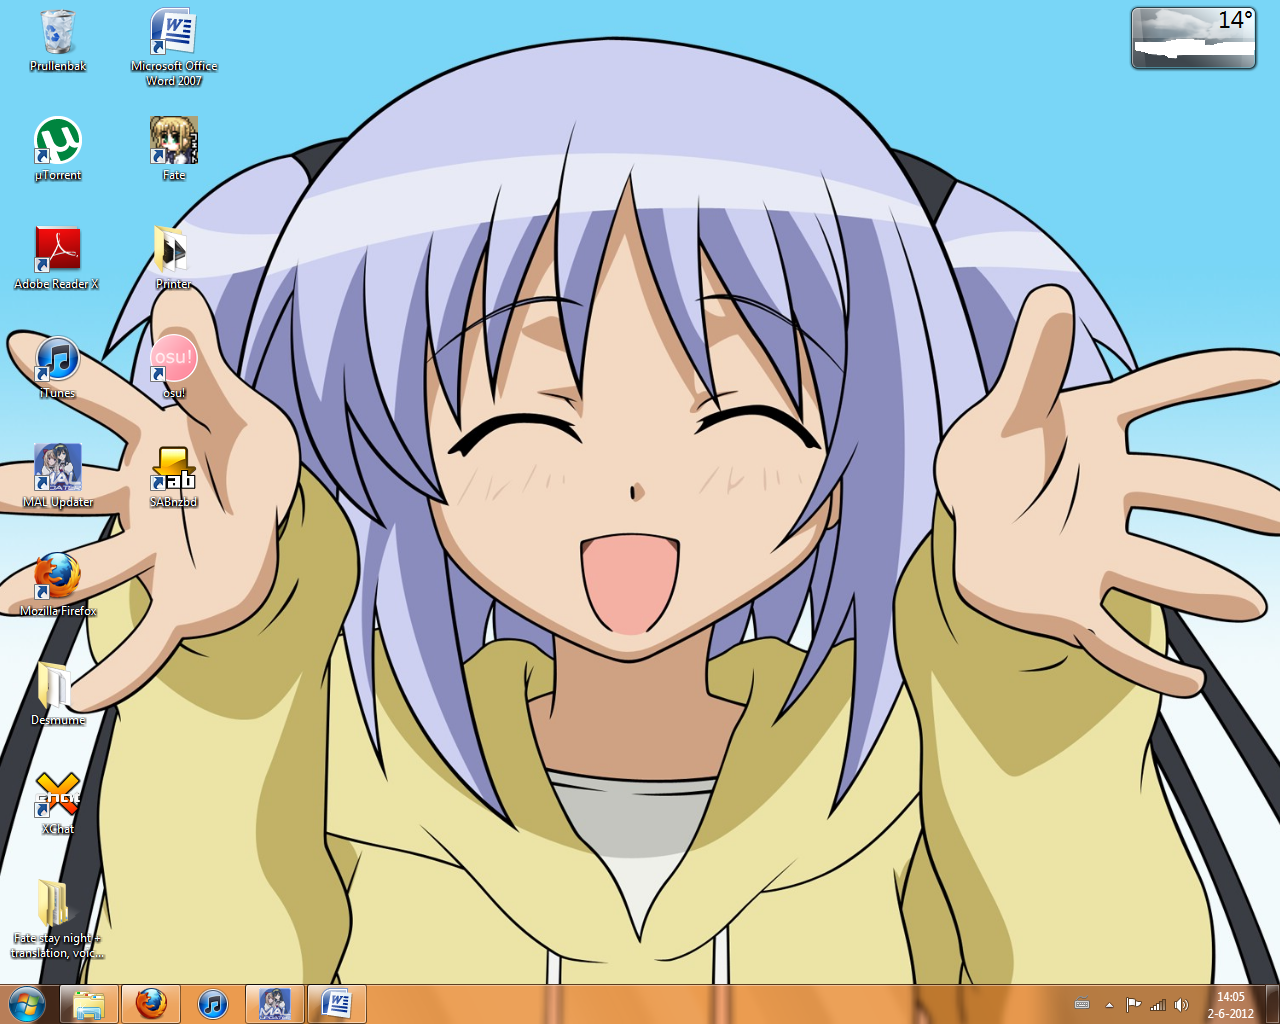1280x1024 pixels.
Task: Select the Desmume folder icon
Action: (x=58, y=694)
